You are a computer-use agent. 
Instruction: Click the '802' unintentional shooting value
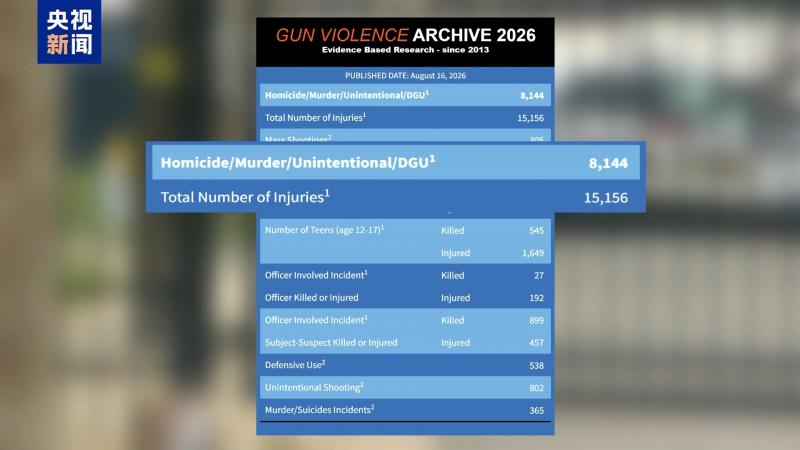(536, 388)
